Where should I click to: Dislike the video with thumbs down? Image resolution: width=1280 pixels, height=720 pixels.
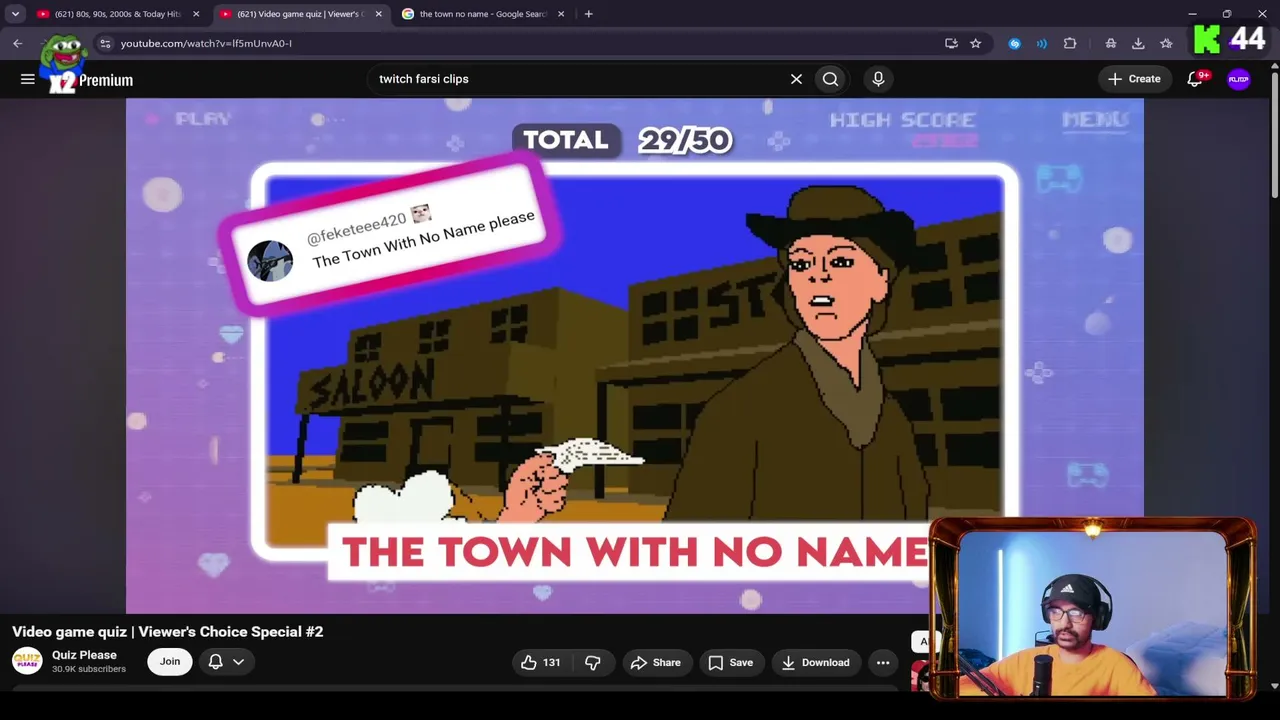click(x=593, y=662)
